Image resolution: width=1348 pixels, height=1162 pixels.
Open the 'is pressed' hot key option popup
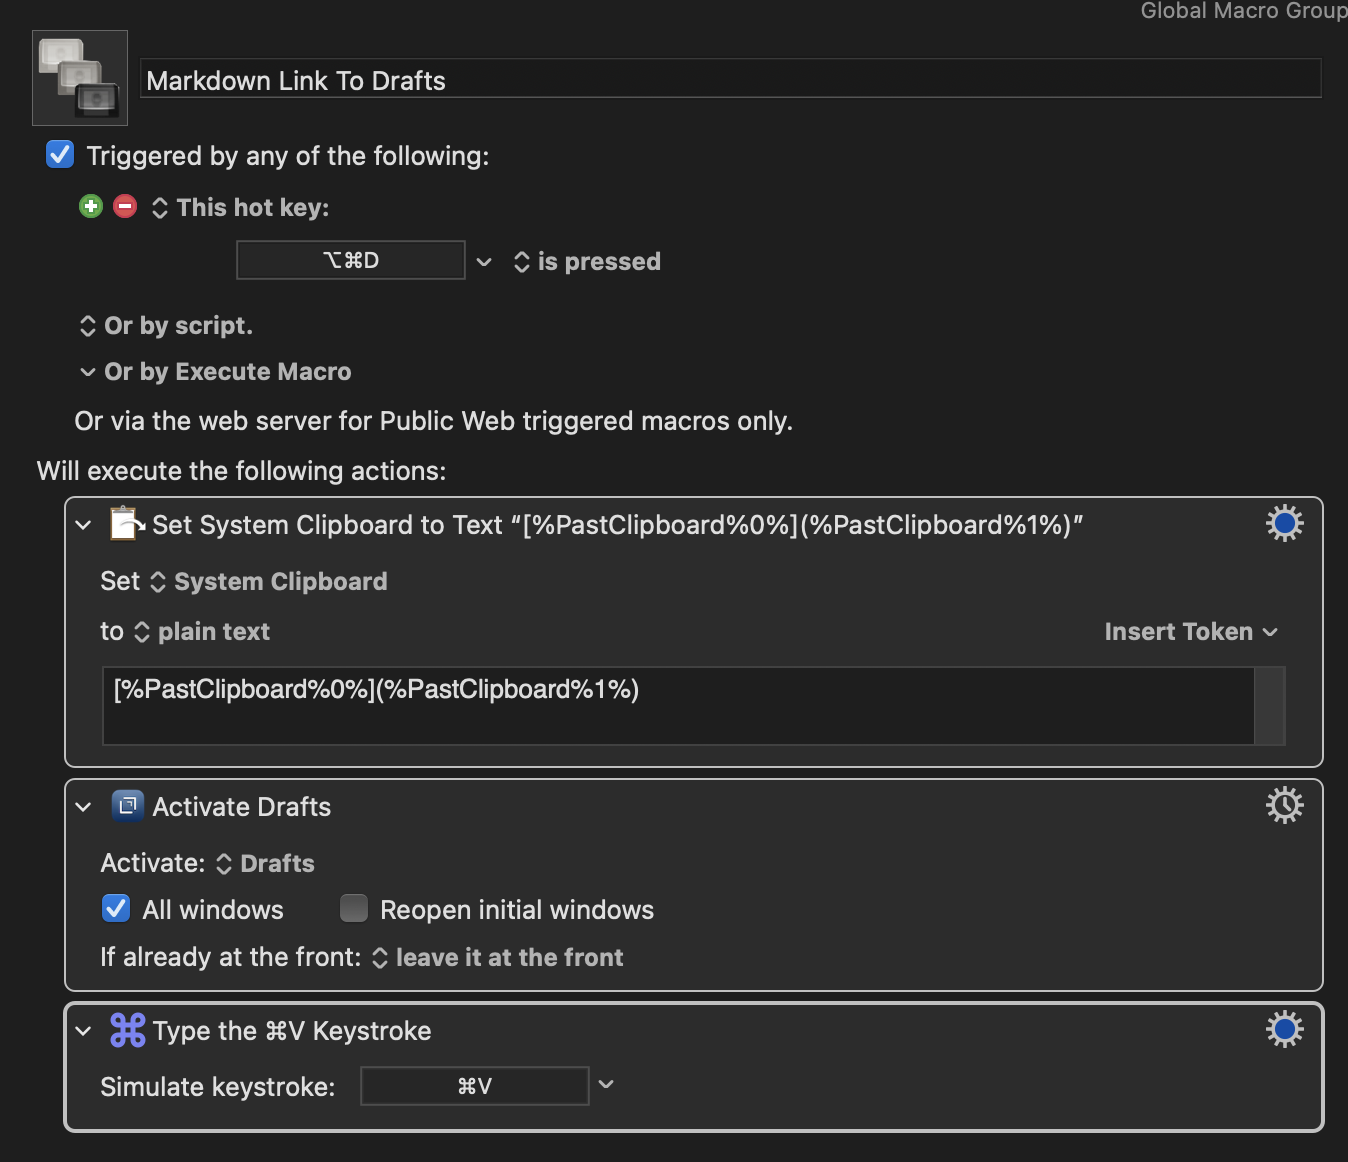(x=588, y=262)
